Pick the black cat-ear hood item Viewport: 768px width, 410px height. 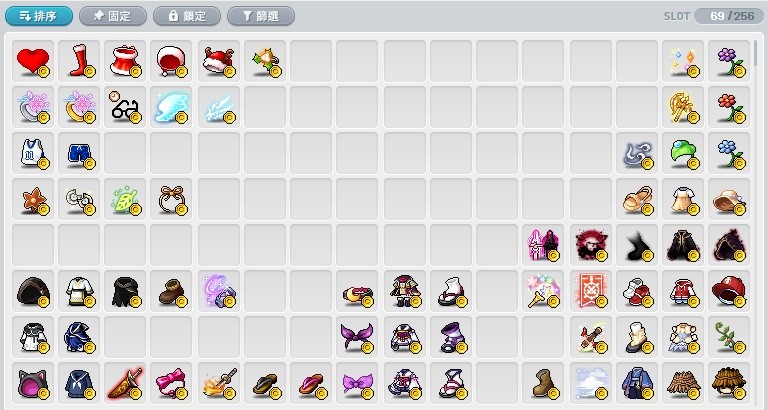point(32,383)
